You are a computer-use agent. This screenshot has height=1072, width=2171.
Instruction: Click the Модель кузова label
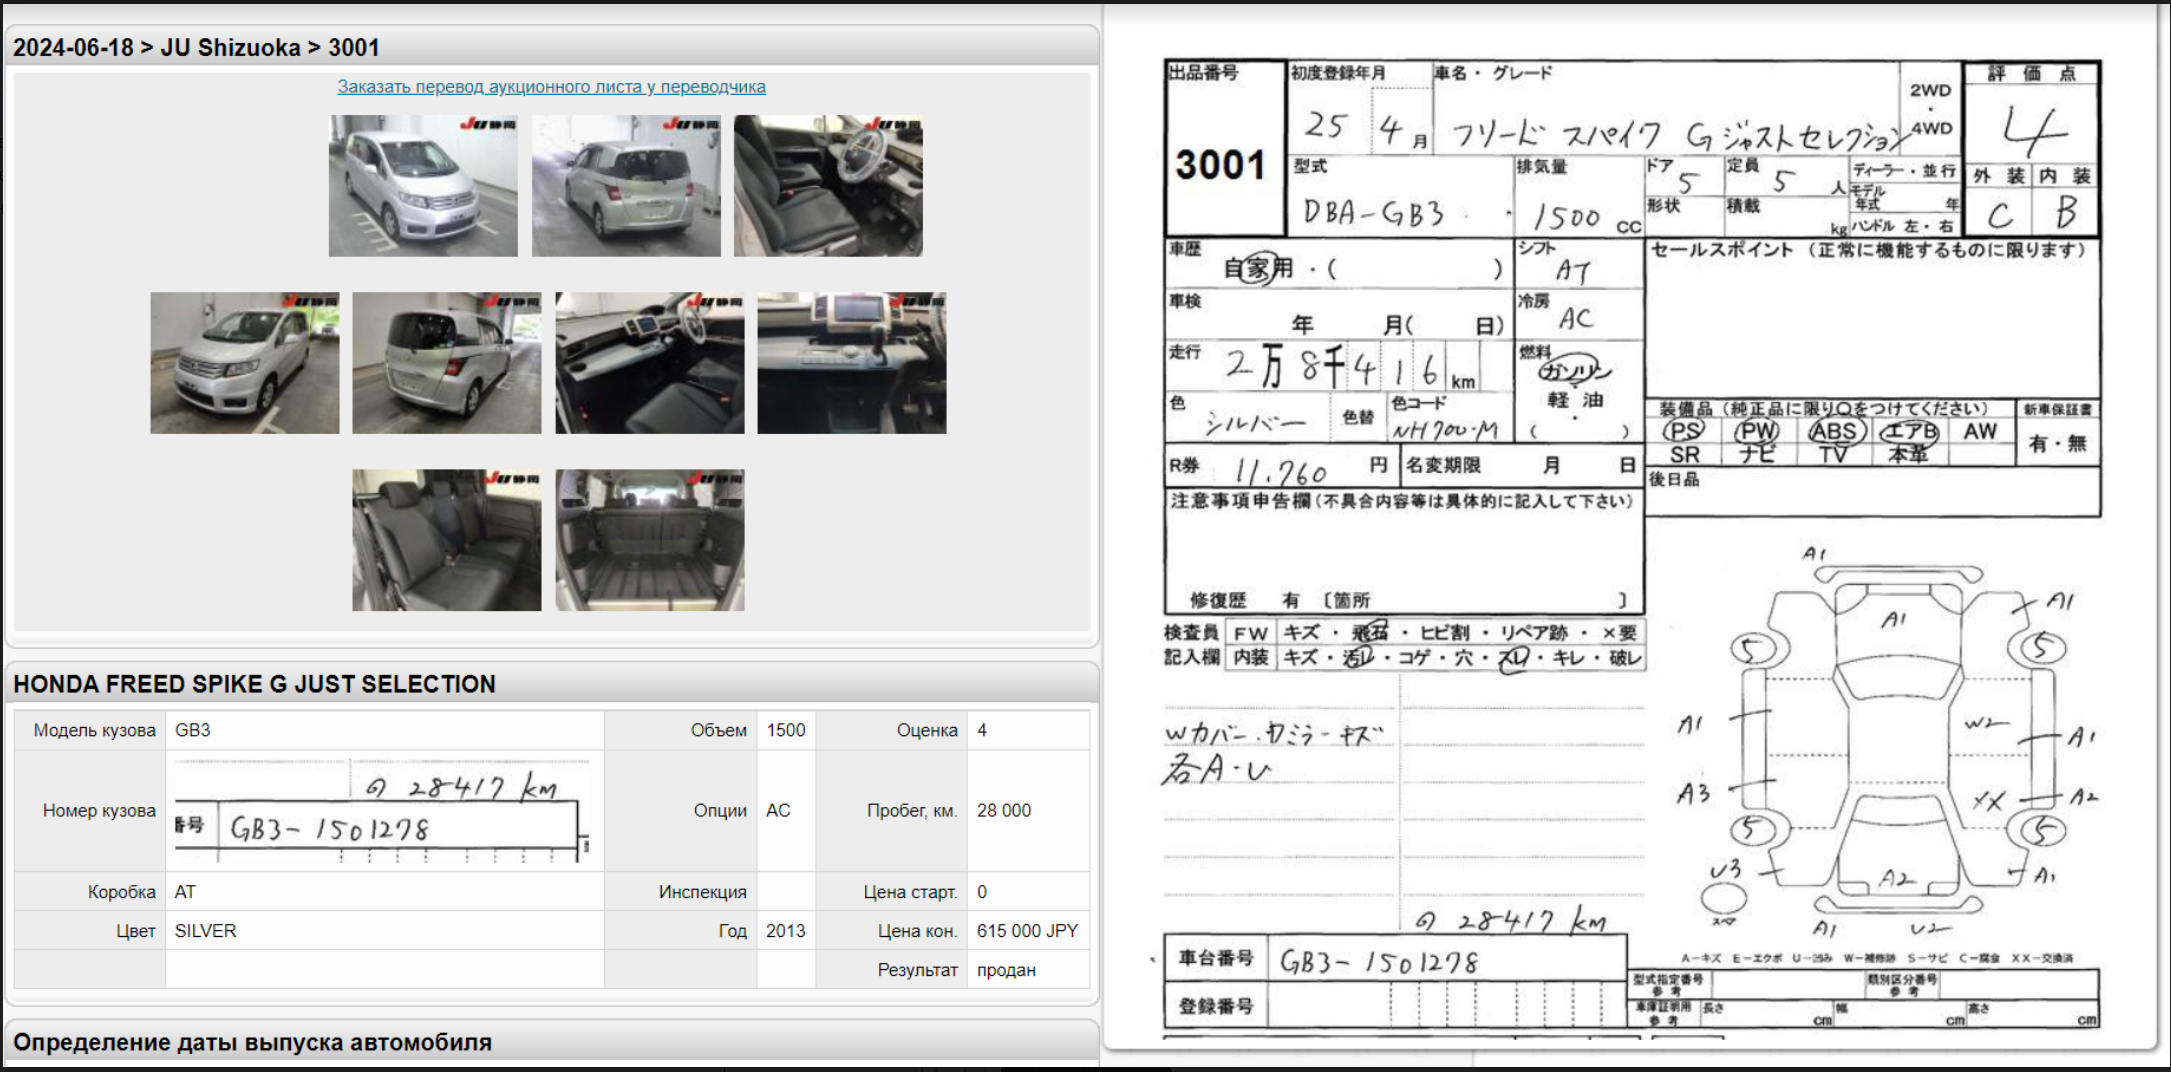pos(95,730)
